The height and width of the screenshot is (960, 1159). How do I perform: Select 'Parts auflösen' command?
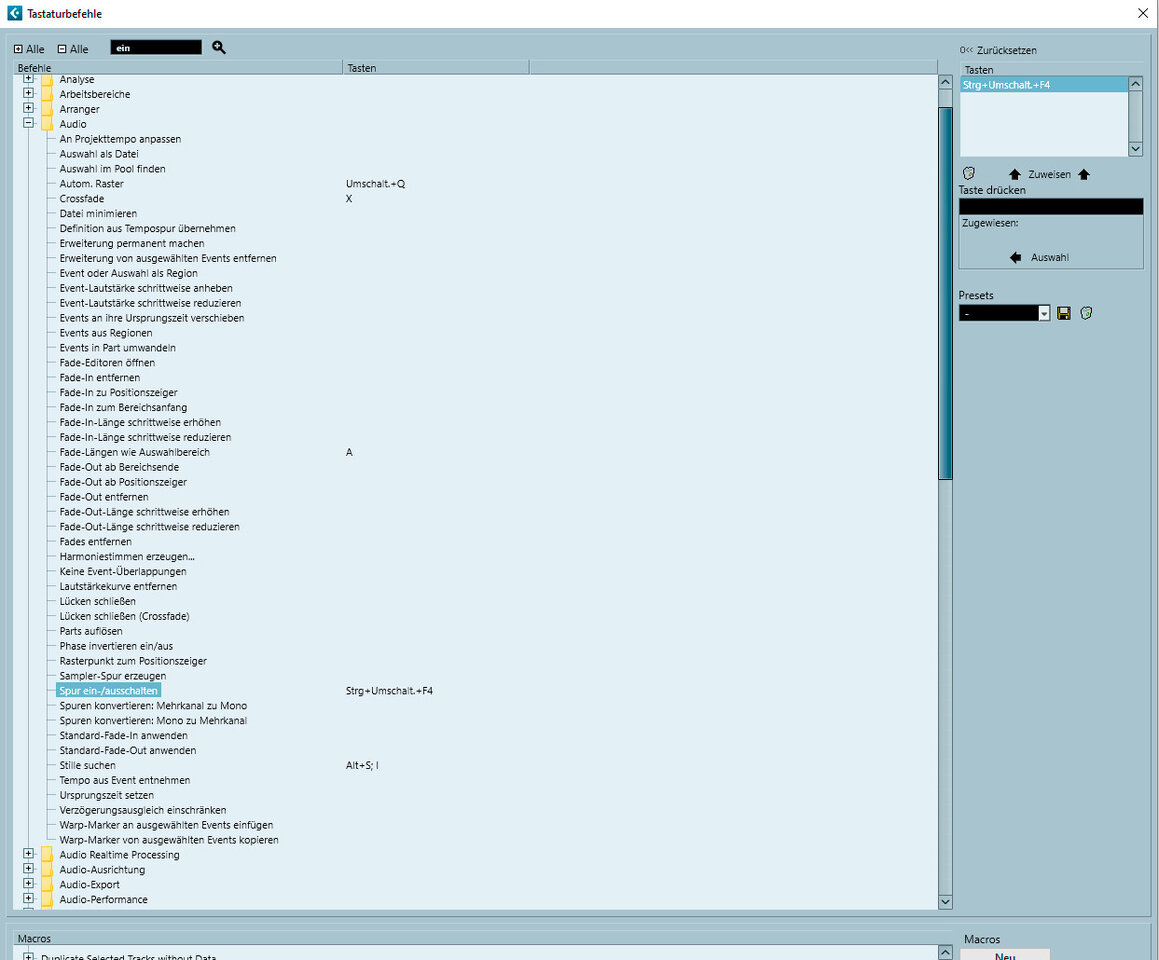pyautogui.click(x=91, y=630)
